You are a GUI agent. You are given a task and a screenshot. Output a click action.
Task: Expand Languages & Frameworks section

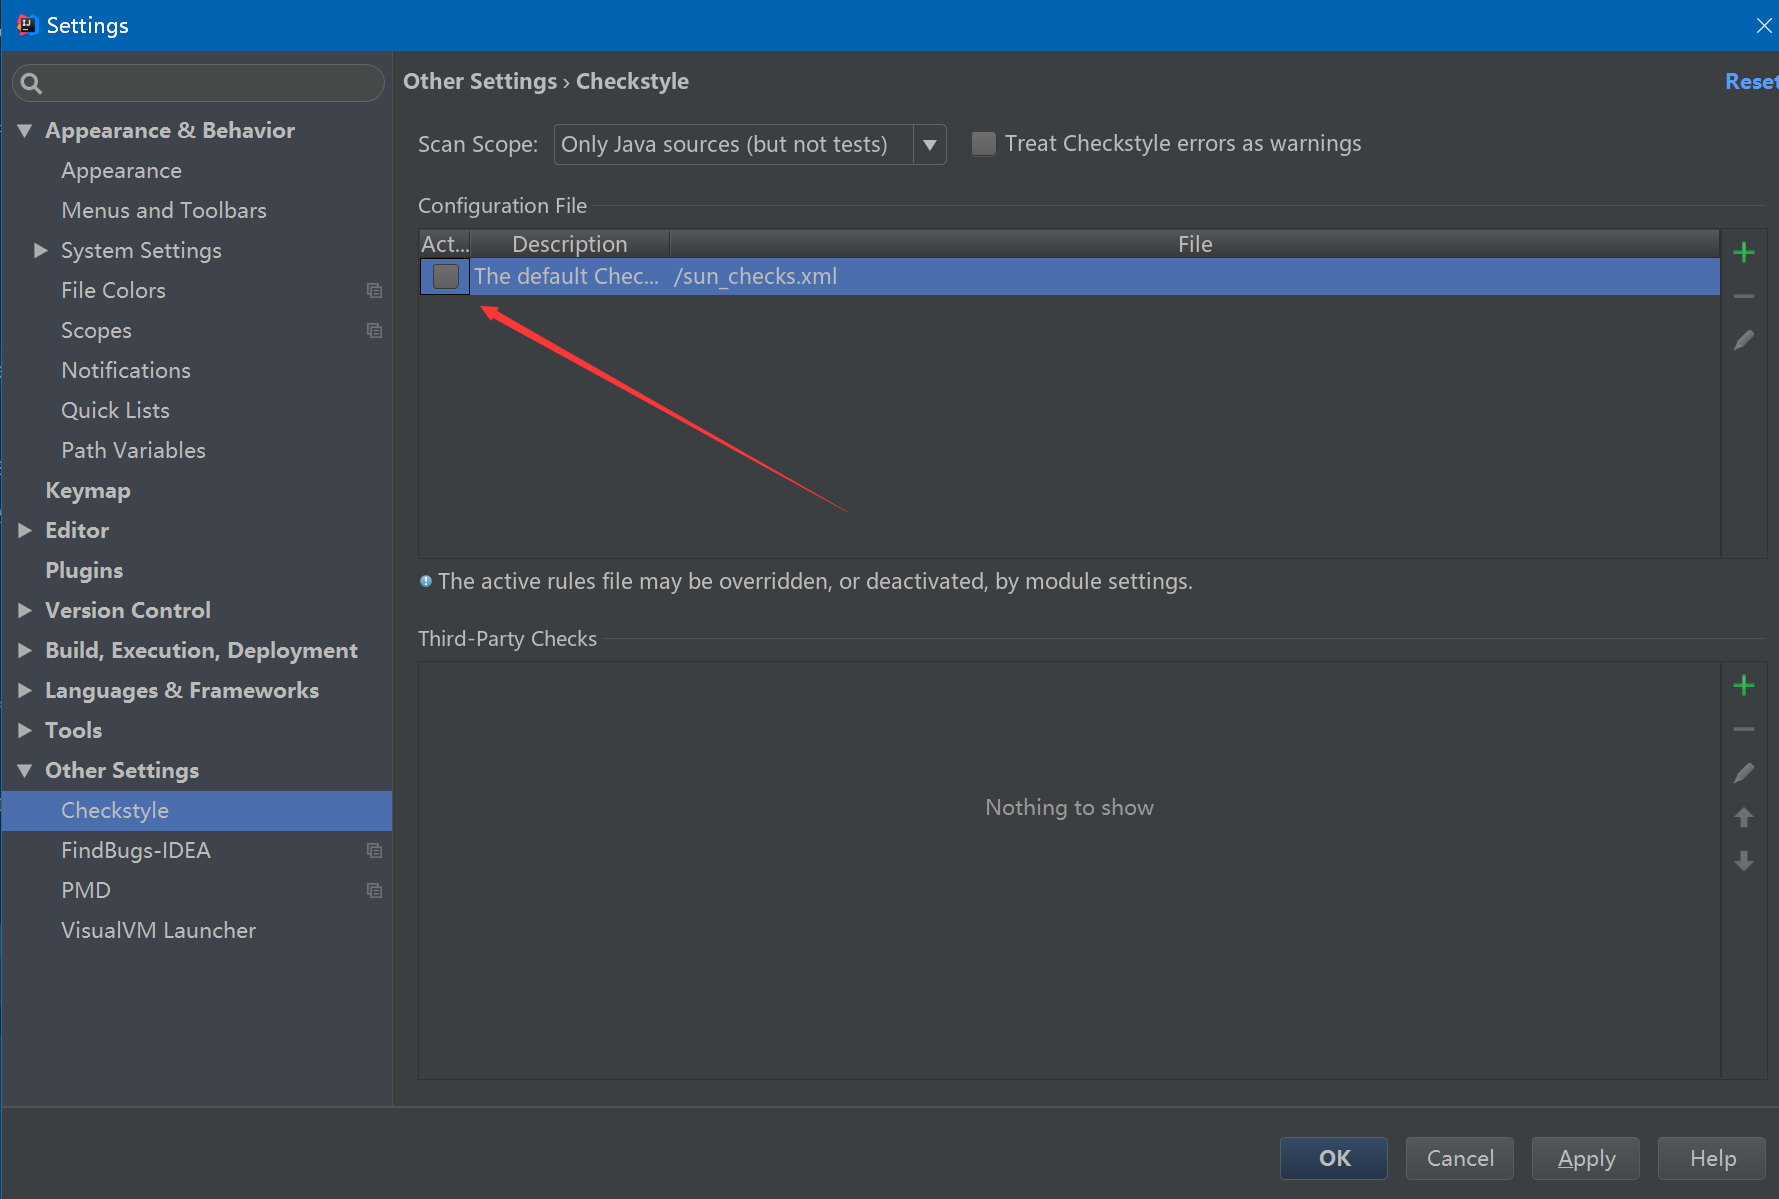(25, 690)
